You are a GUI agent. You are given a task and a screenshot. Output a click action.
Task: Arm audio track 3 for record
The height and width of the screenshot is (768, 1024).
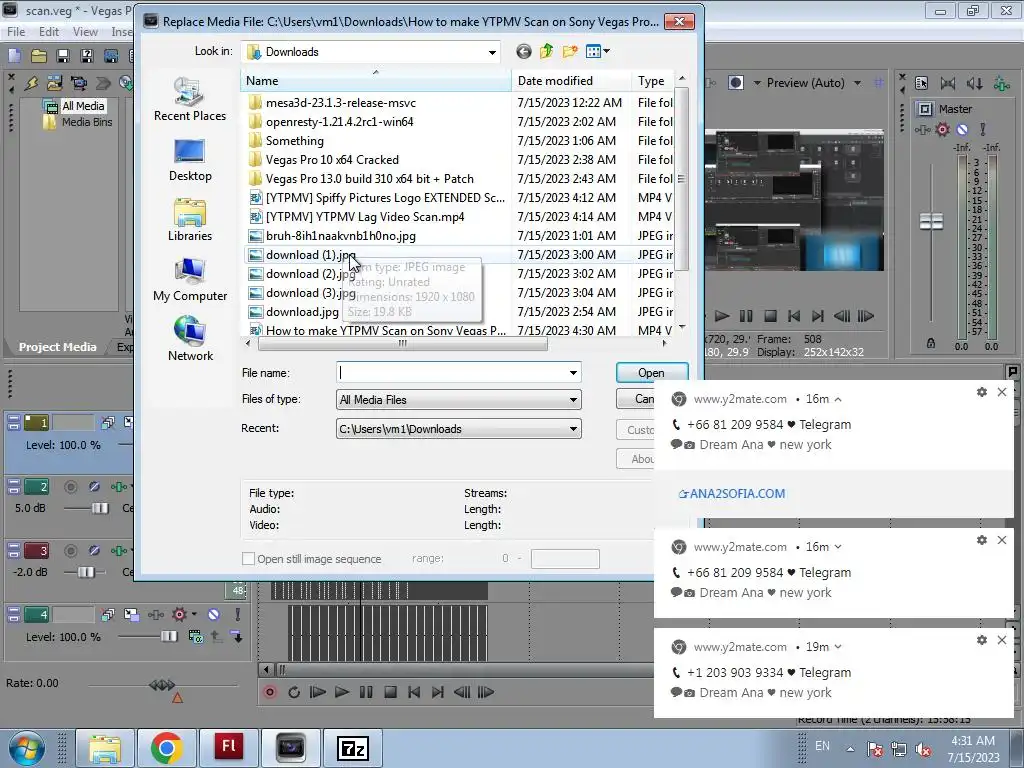(71, 551)
